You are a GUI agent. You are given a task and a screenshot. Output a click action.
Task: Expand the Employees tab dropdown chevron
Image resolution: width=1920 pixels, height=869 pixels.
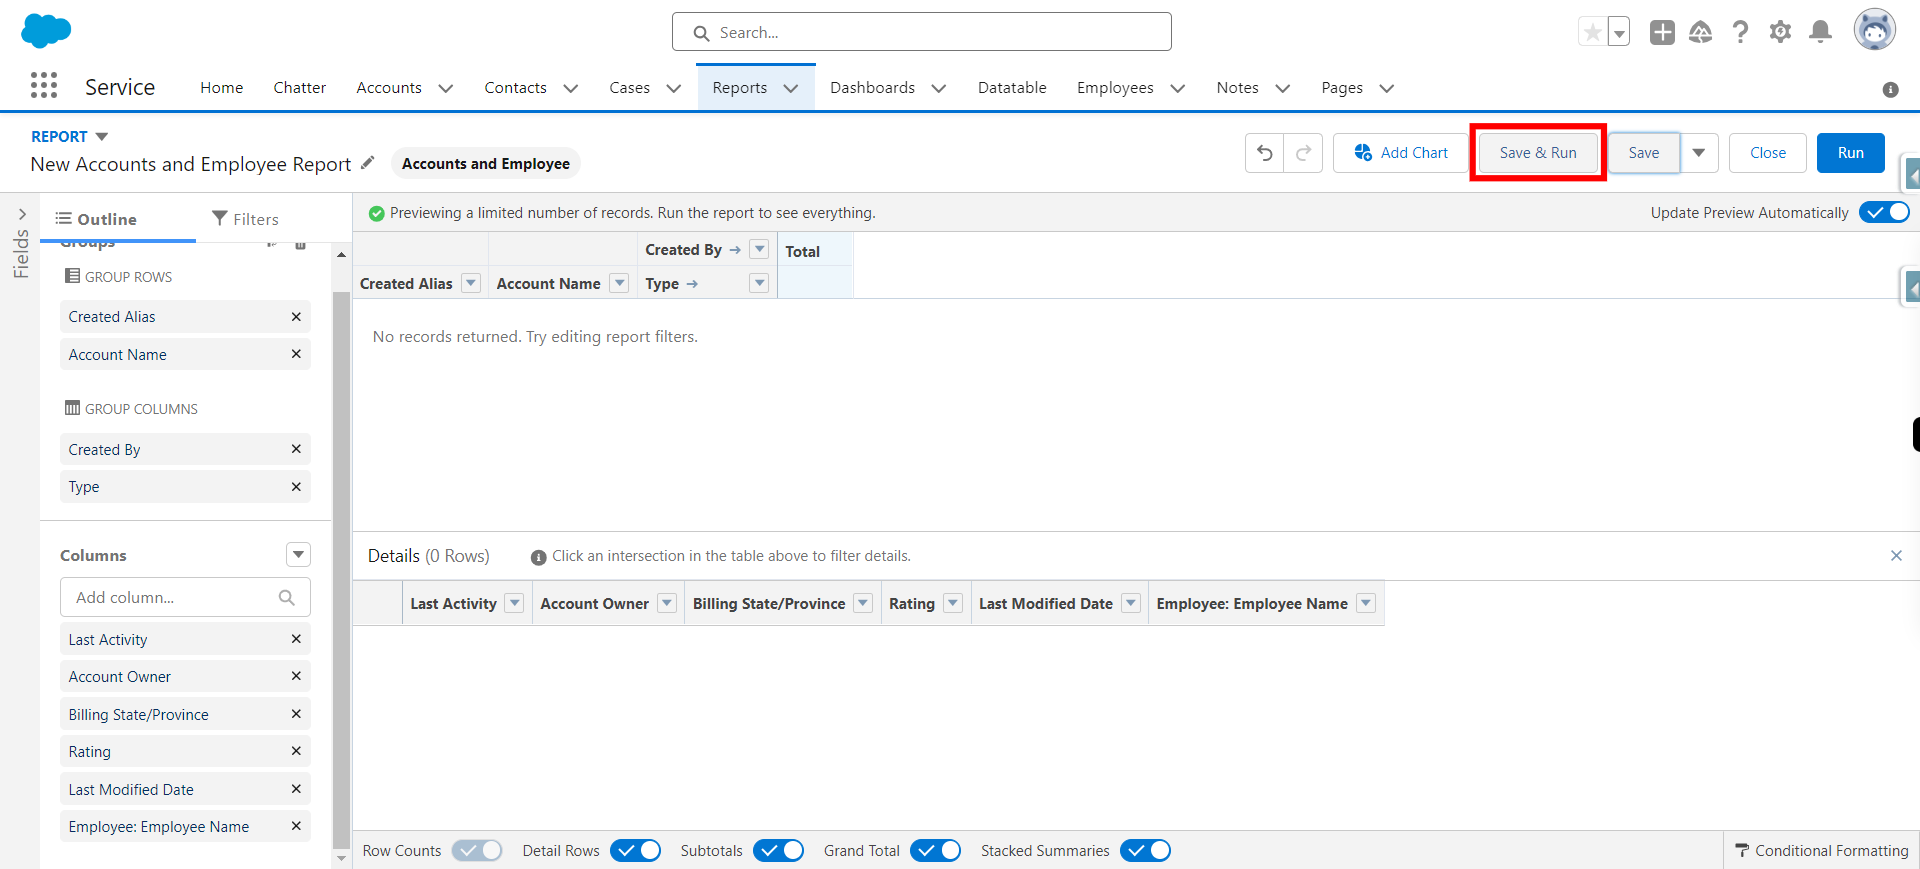pos(1178,88)
